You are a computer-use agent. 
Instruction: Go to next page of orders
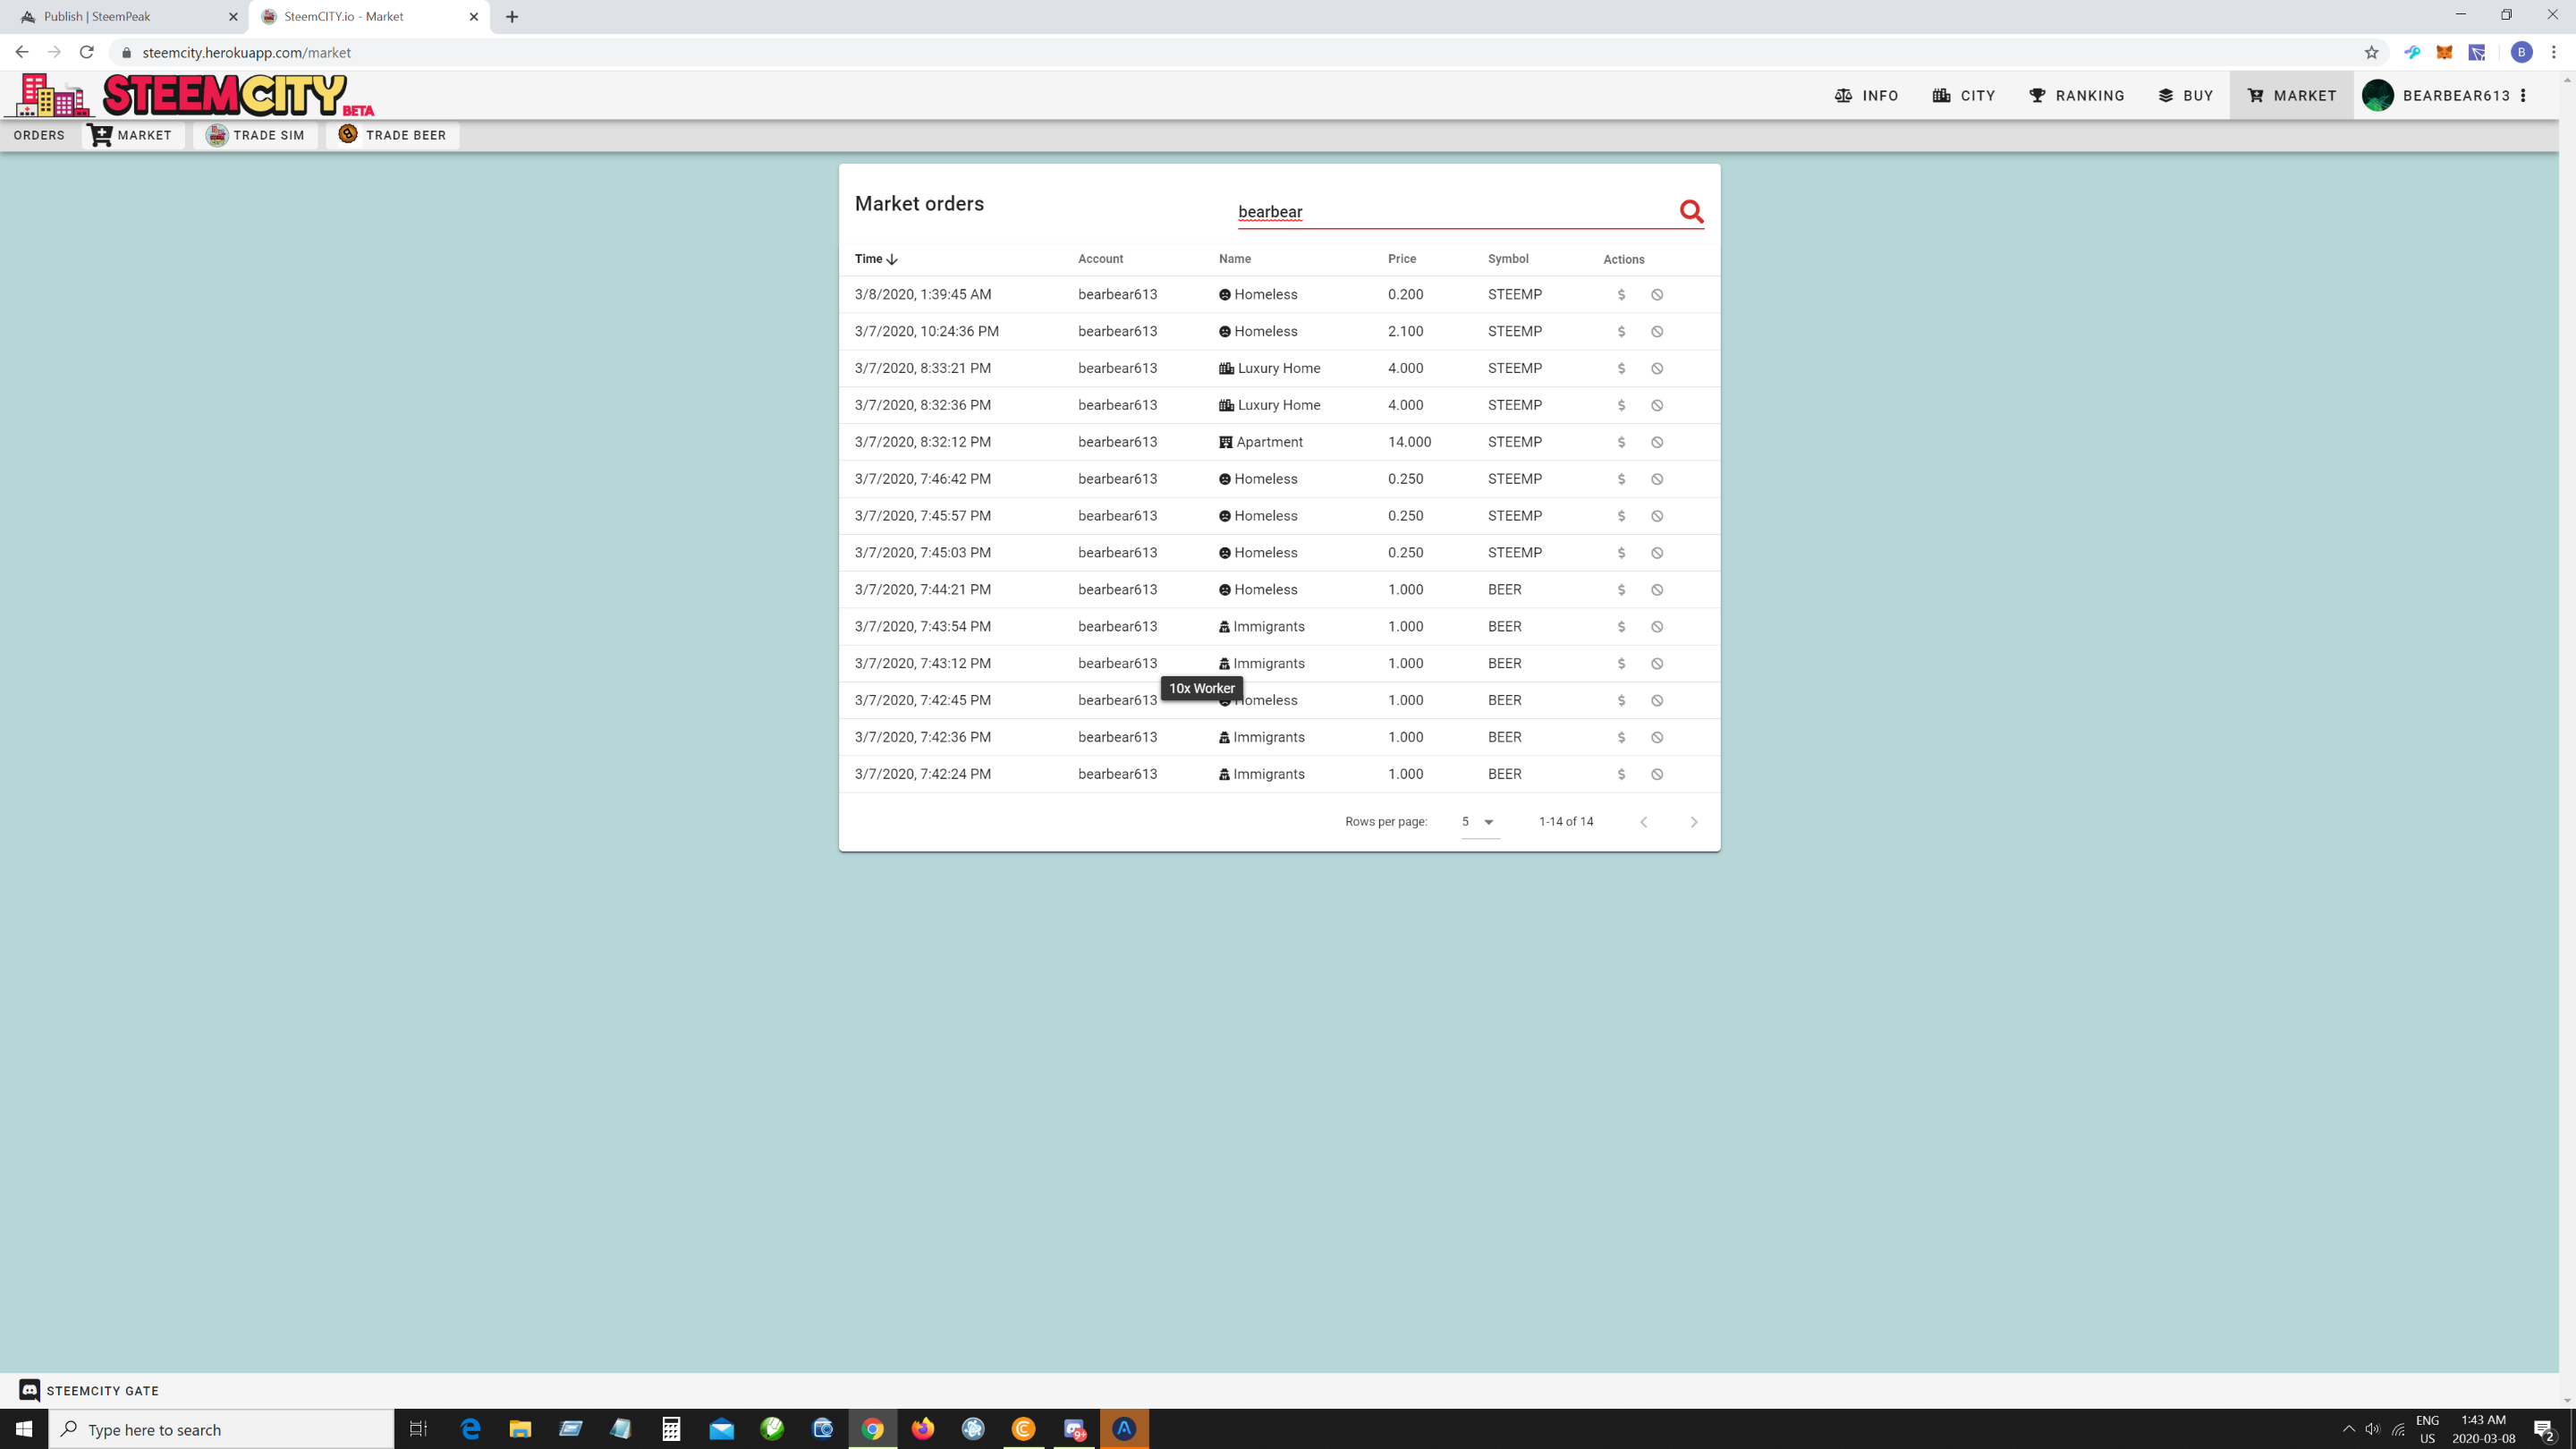point(1693,822)
